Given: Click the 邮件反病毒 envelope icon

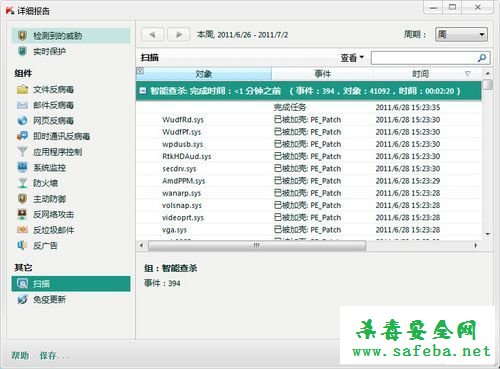Looking at the screenshot, I should pyautogui.click(x=22, y=105).
